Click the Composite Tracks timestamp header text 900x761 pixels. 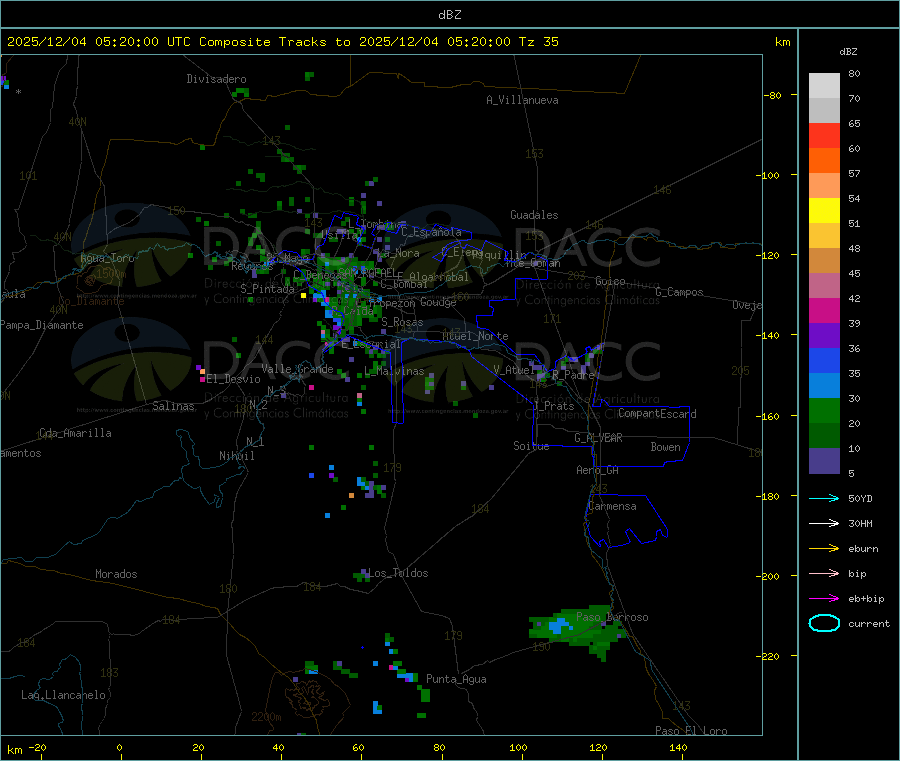point(282,42)
